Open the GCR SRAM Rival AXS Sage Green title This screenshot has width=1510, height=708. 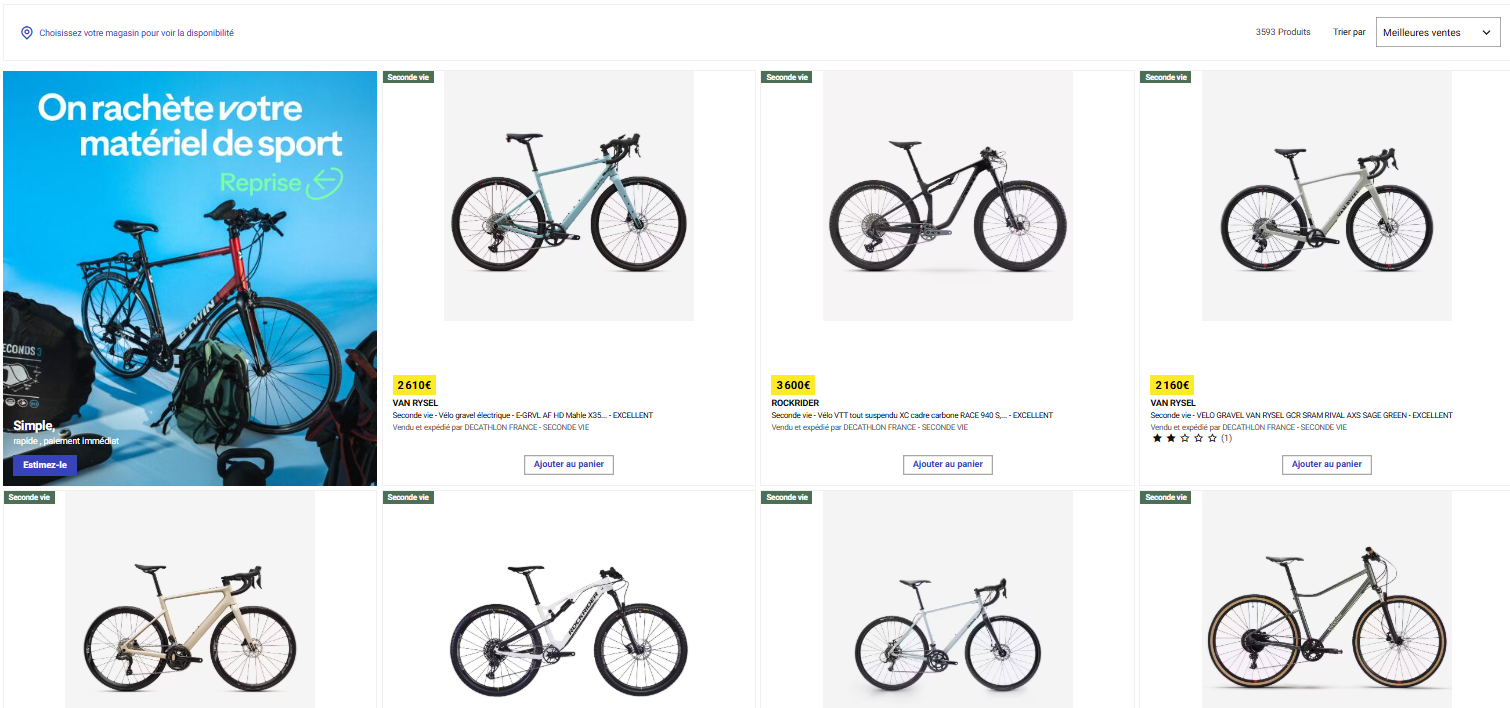point(1300,415)
